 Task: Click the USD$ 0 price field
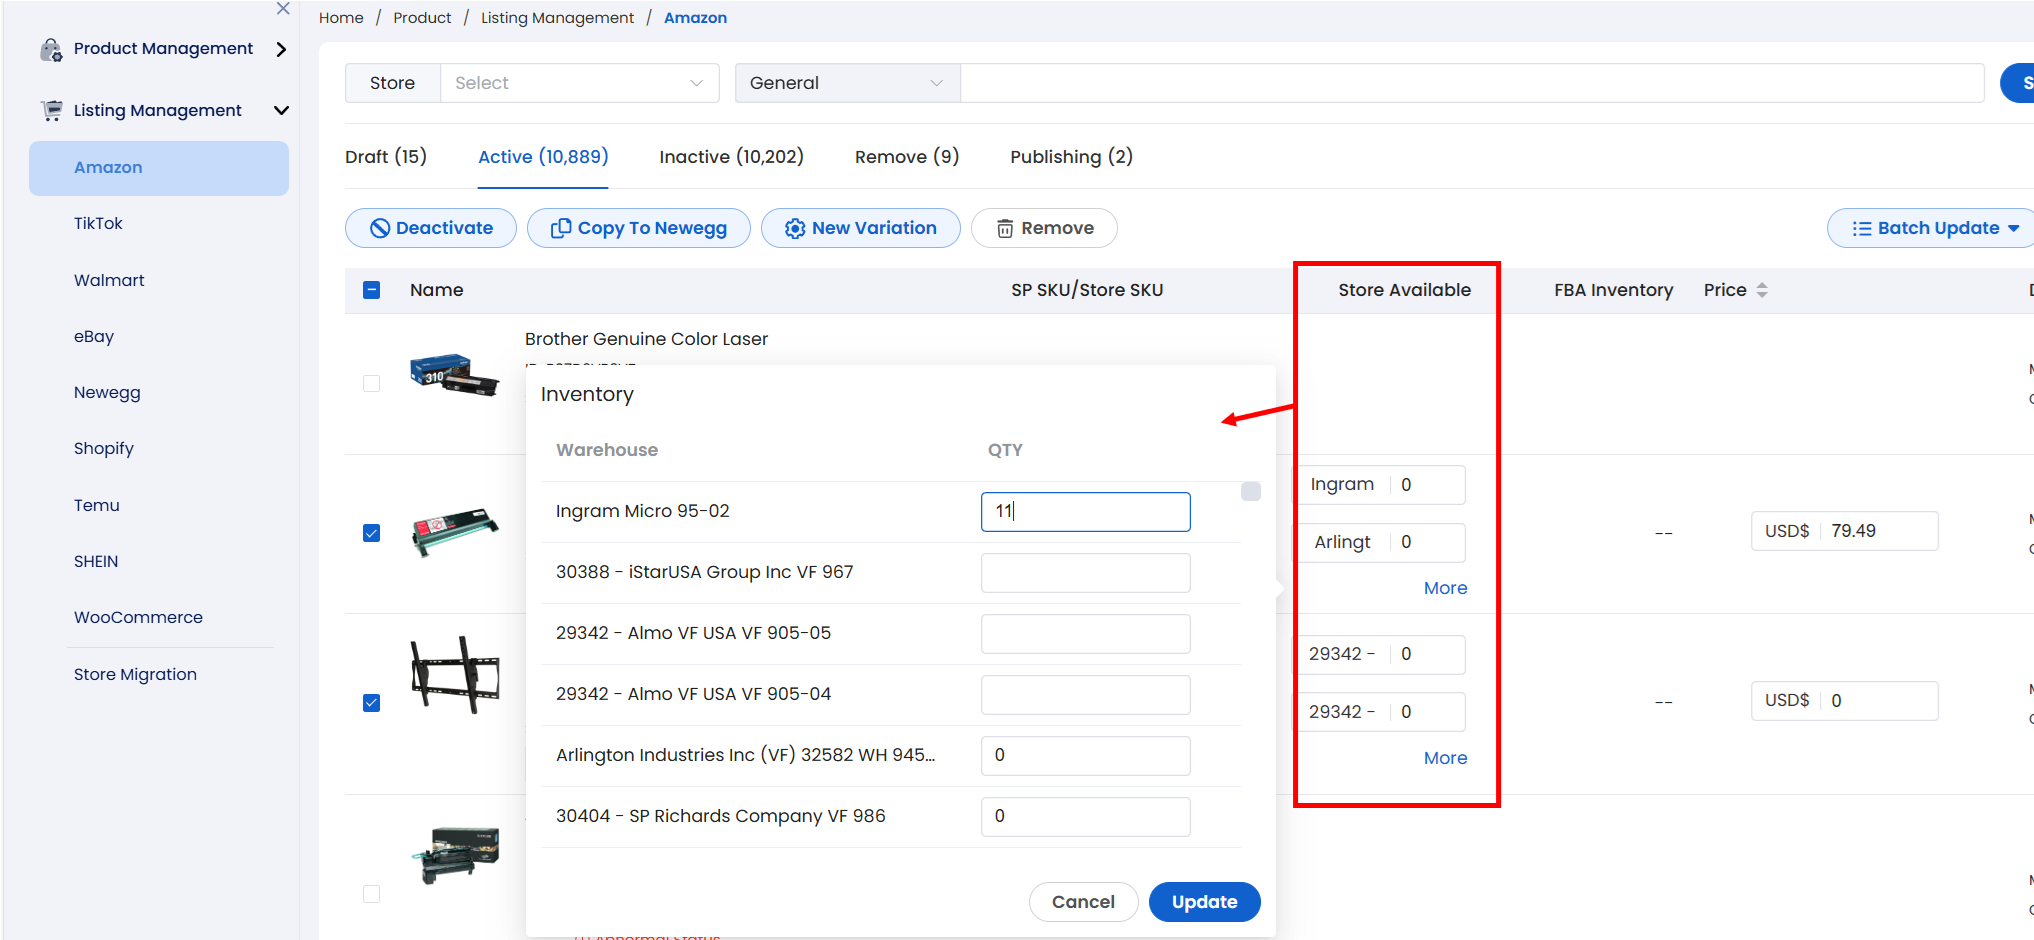tap(1845, 701)
